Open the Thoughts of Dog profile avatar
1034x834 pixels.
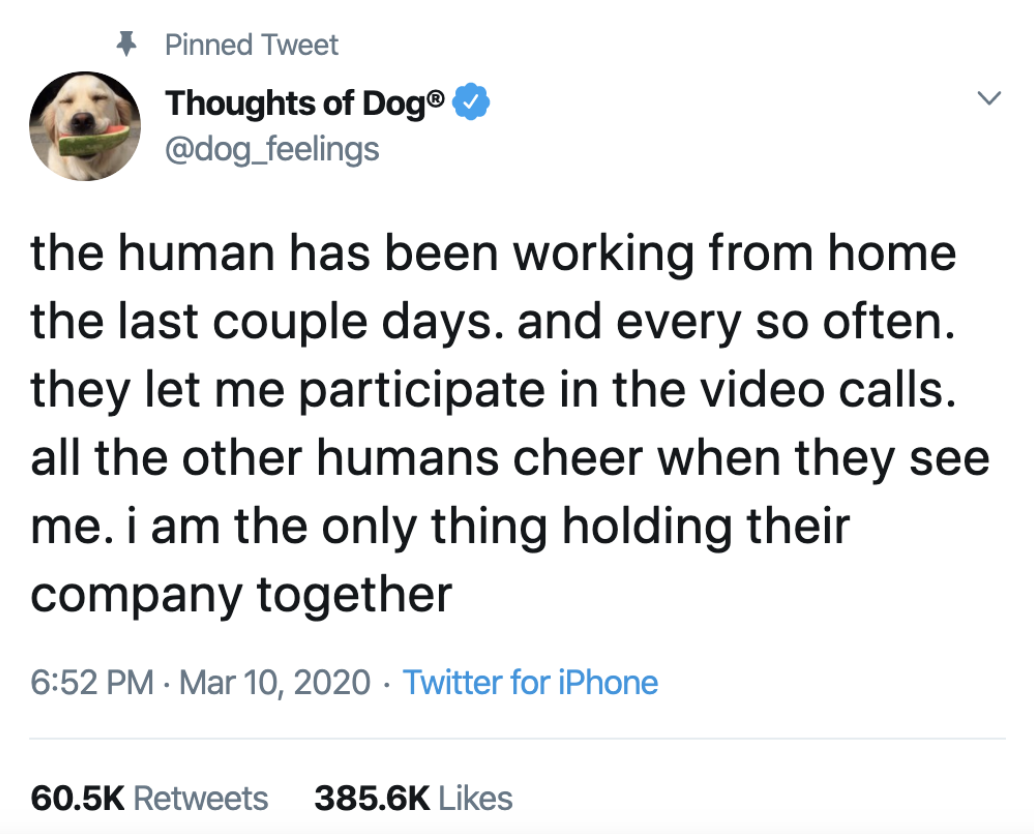(85, 126)
